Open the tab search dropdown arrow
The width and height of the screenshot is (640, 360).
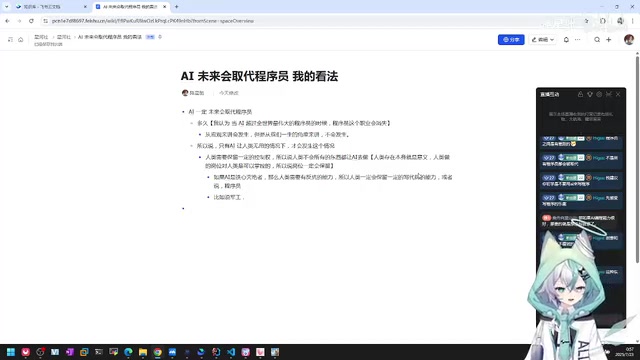click(6, 7)
